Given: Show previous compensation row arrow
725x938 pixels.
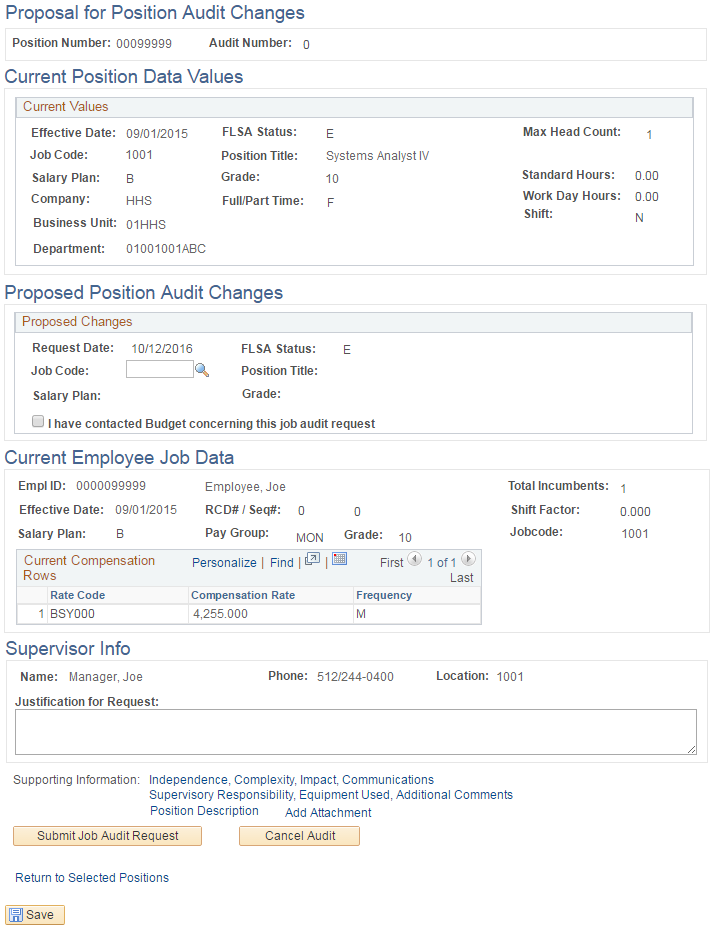Looking at the screenshot, I should [x=414, y=560].
